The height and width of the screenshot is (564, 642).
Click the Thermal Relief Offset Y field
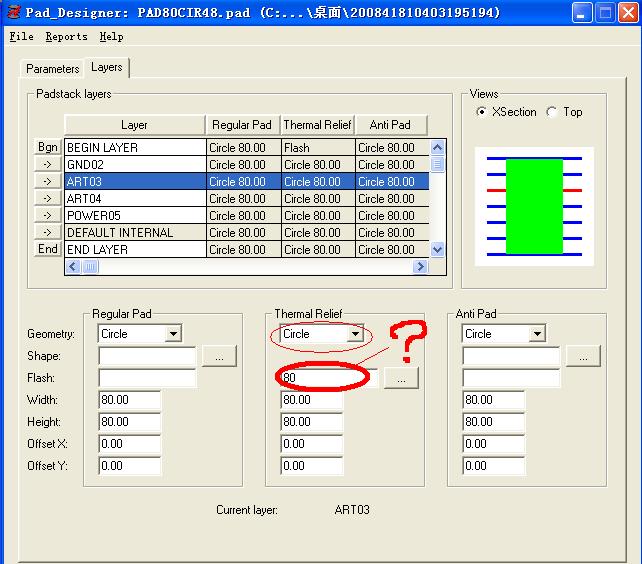tap(312, 466)
